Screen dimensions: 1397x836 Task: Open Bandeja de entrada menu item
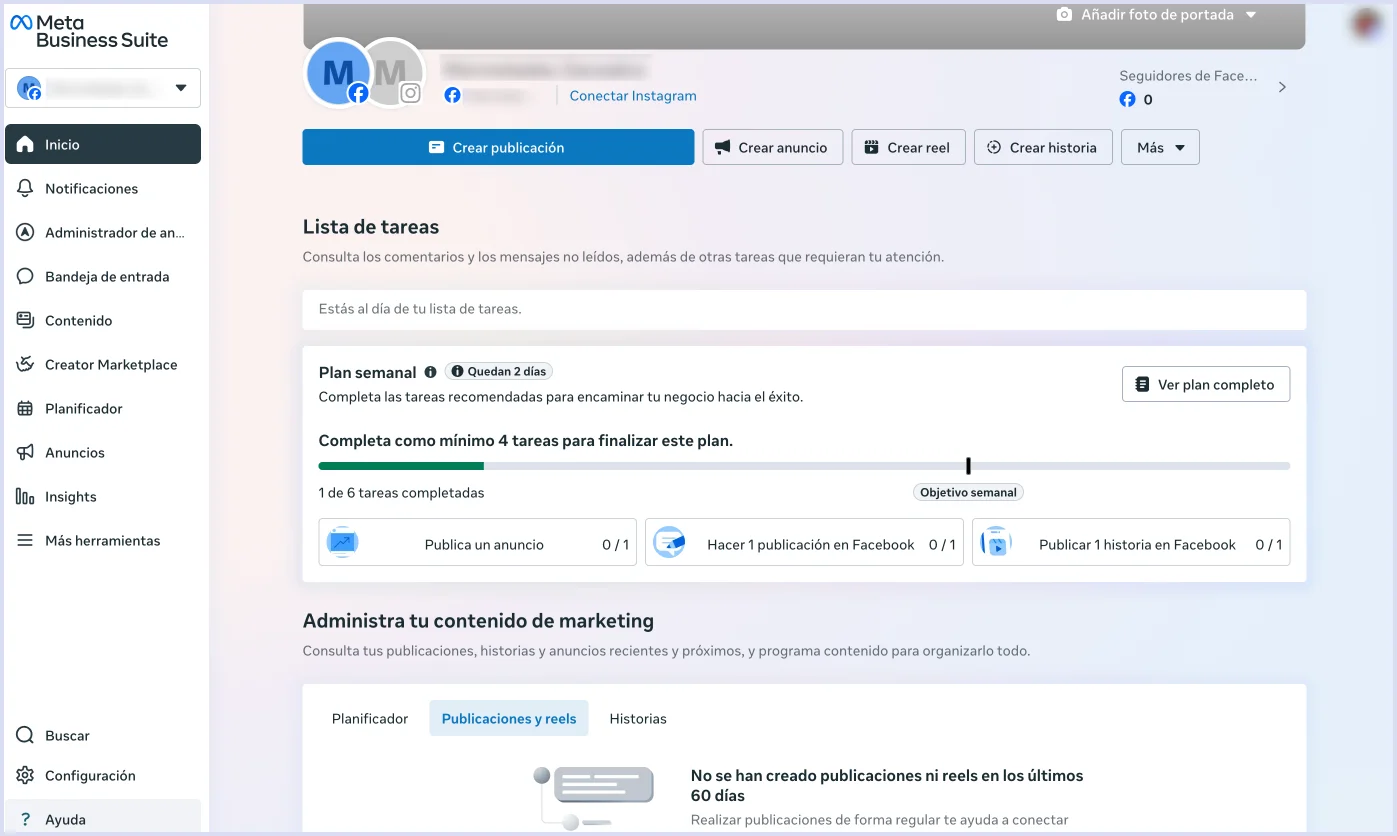pyautogui.click(x=103, y=276)
